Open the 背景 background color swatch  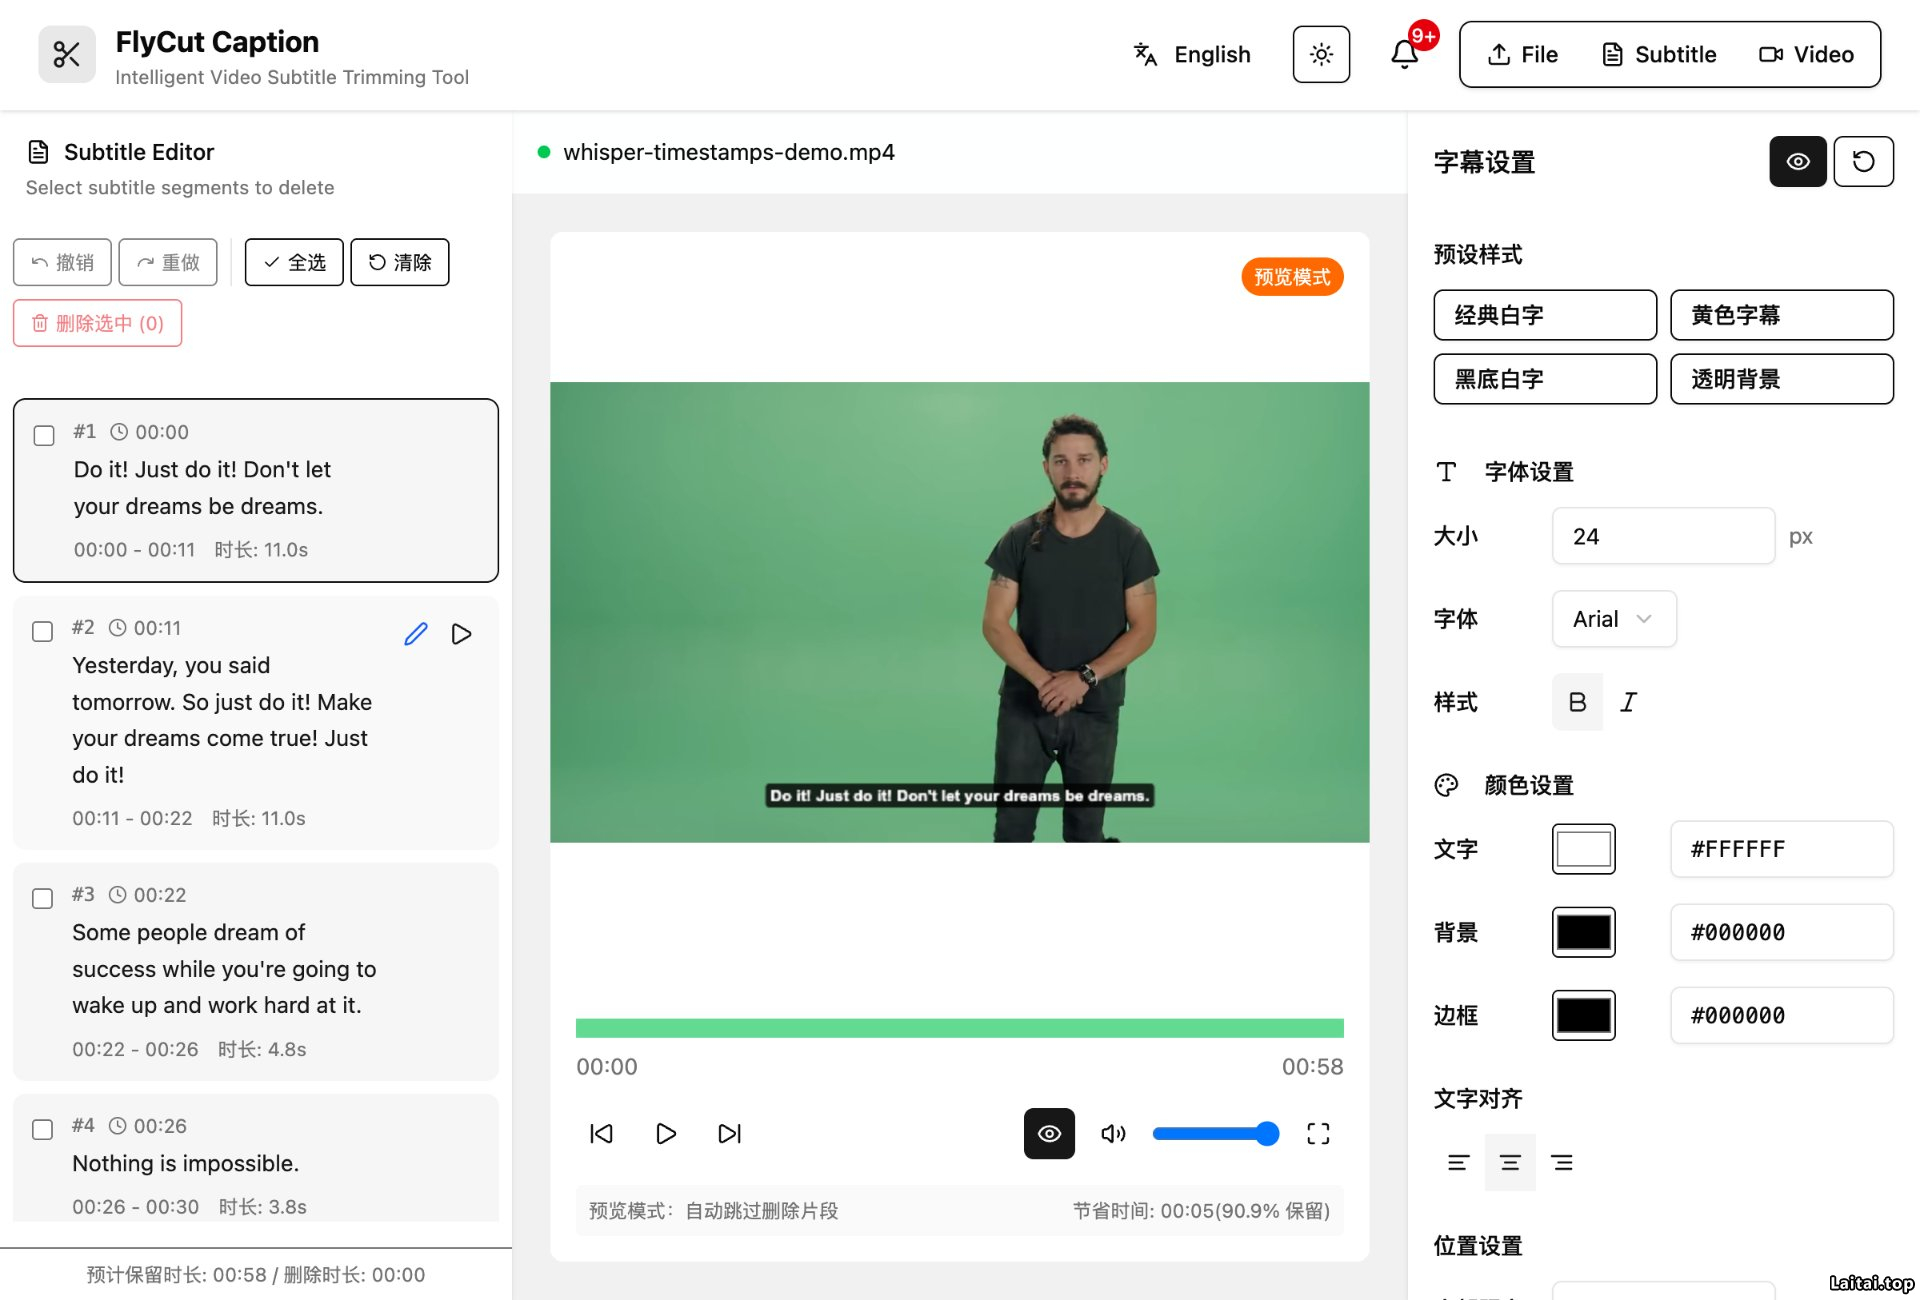[x=1583, y=932]
